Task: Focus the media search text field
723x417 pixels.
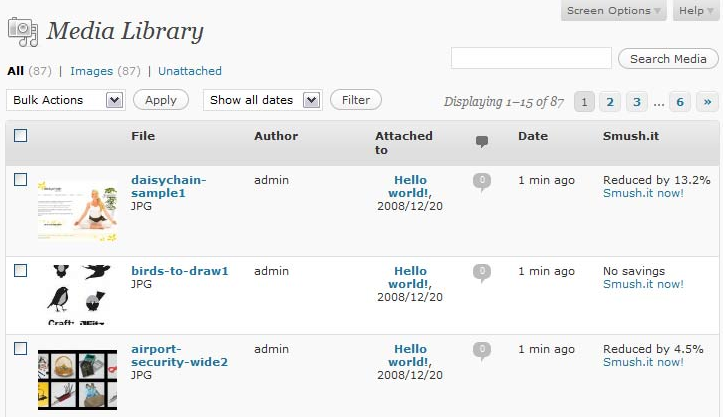Action: (x=531, y=59)
